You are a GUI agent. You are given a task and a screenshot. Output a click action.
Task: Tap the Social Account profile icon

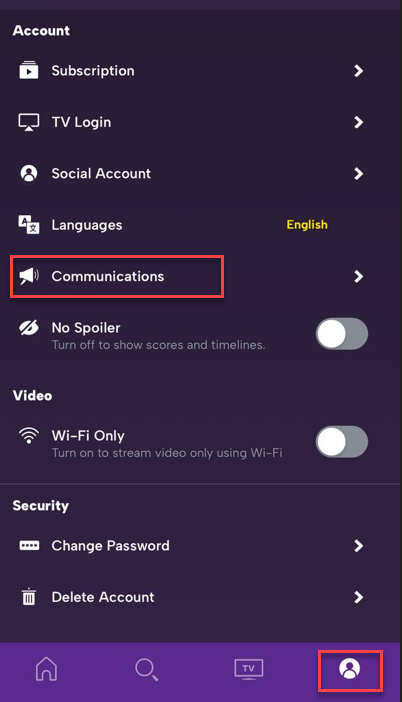(x=29, y=173)
